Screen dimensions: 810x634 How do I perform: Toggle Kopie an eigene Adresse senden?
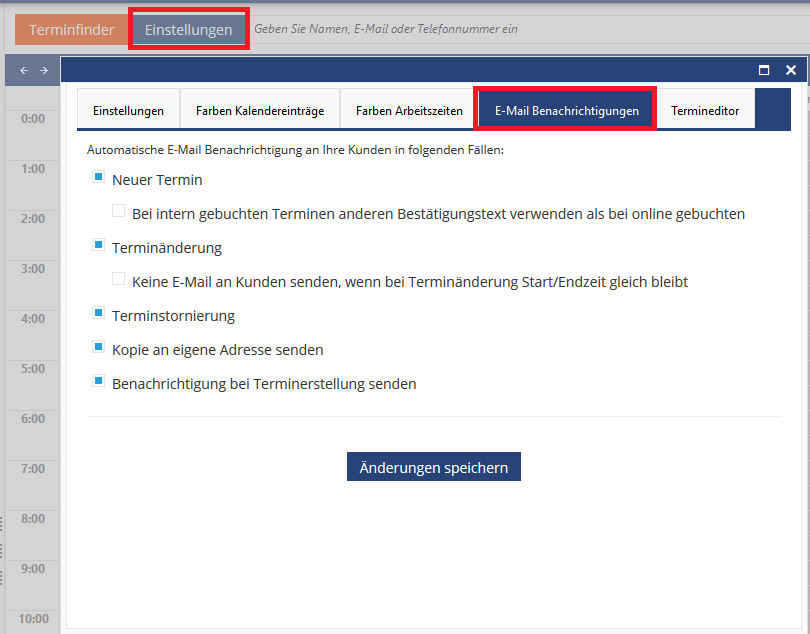coord(98,347)
